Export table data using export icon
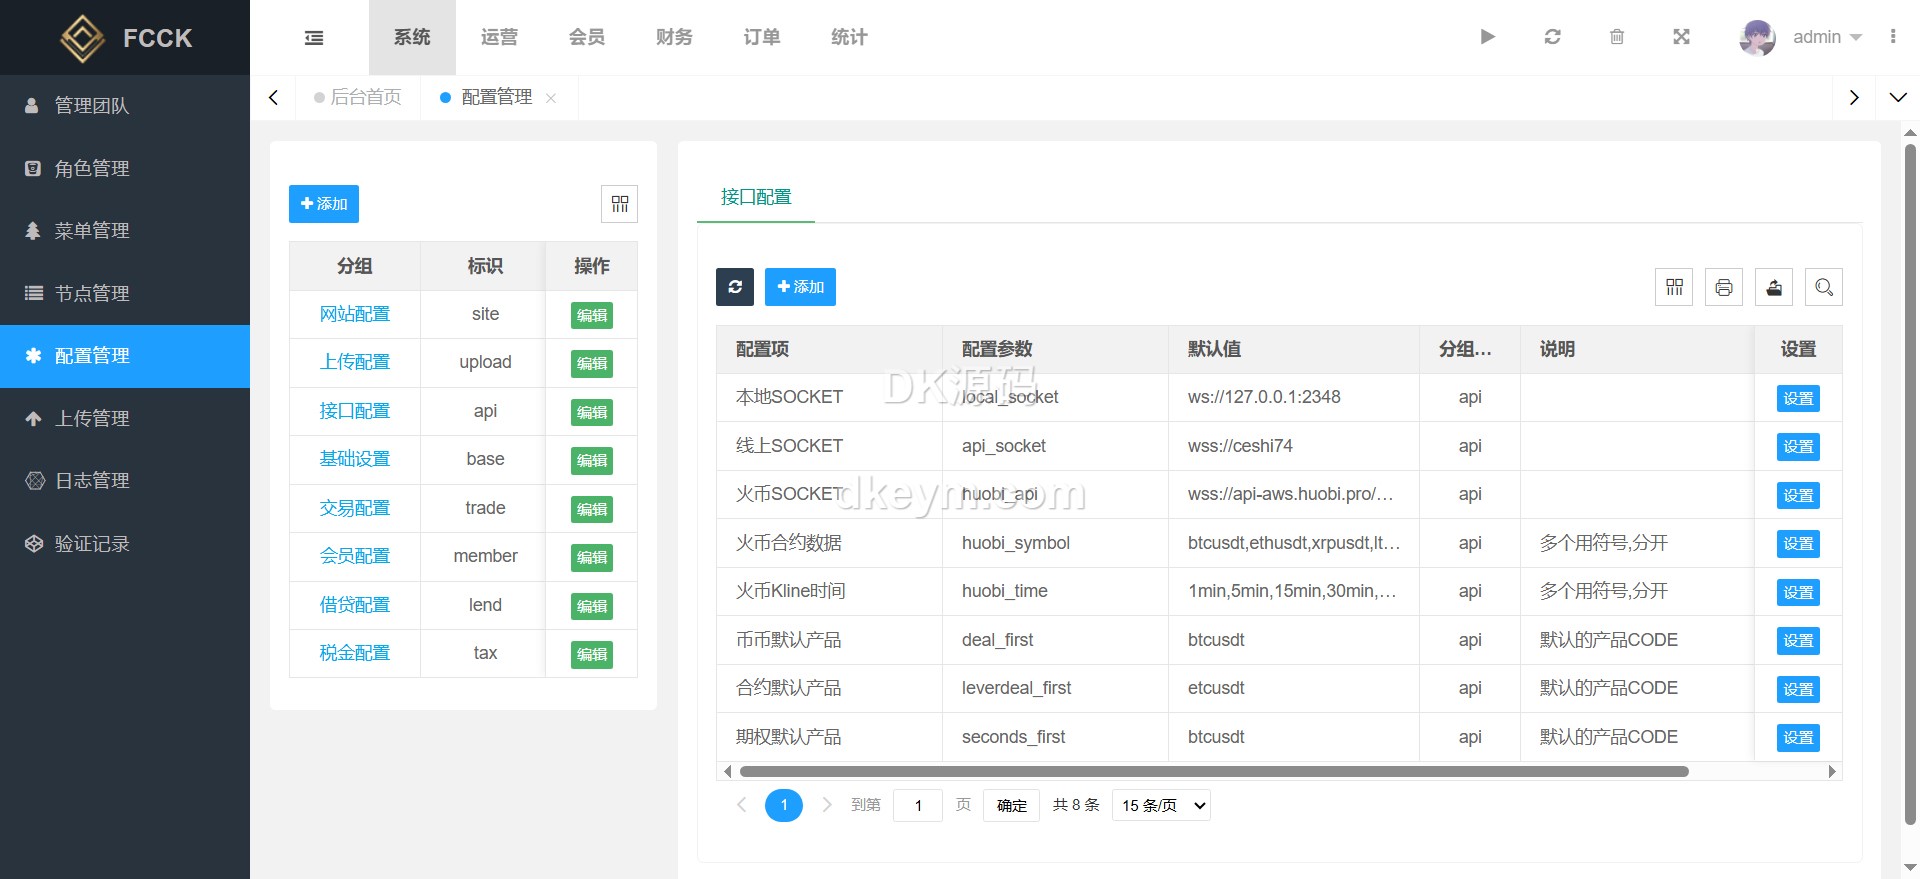1920x879 pixels. pos(1774,288)
